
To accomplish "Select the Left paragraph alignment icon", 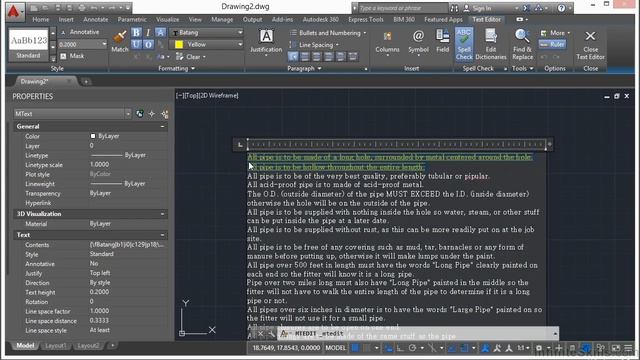I will (305, 56).
